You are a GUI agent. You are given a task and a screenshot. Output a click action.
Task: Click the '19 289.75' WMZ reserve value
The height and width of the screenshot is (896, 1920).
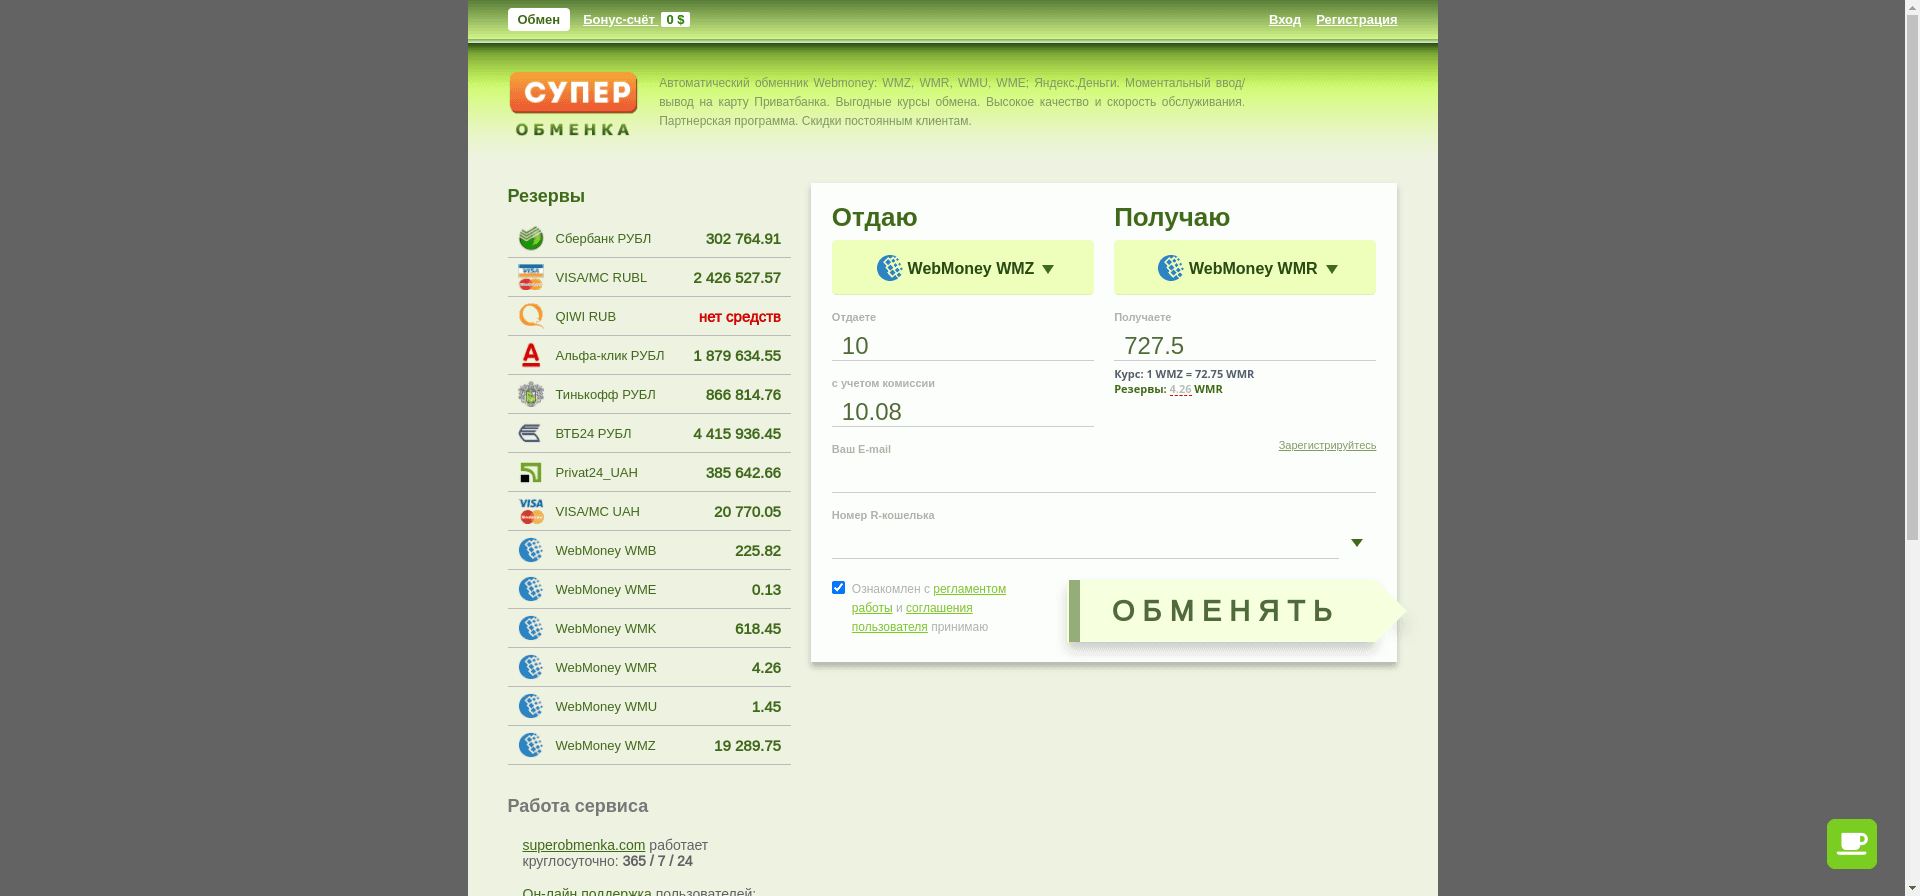(x=747, y=746)
